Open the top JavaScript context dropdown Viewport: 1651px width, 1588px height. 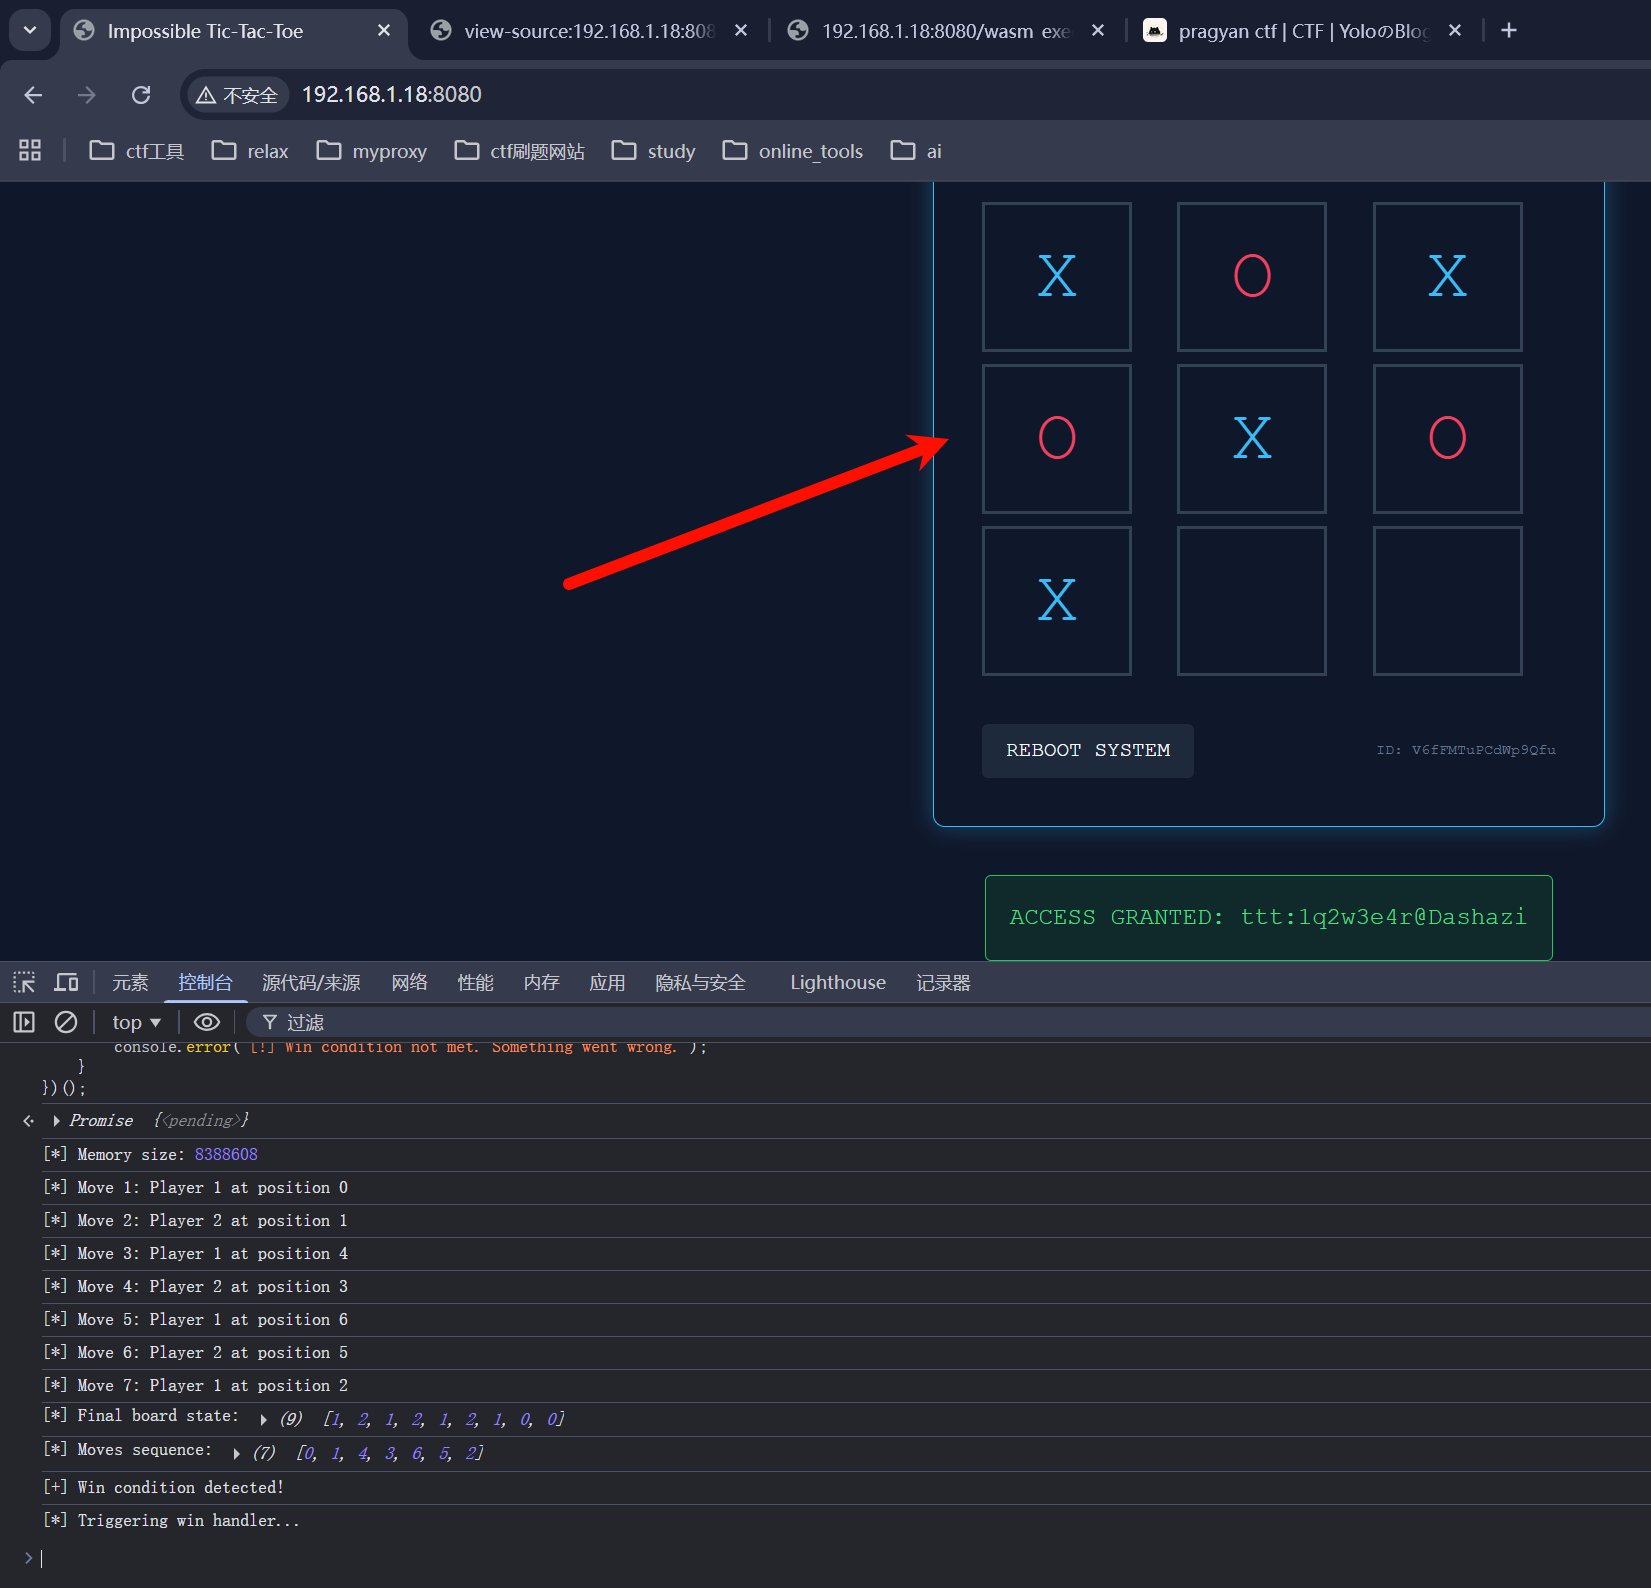click(x=136, y=1022)
